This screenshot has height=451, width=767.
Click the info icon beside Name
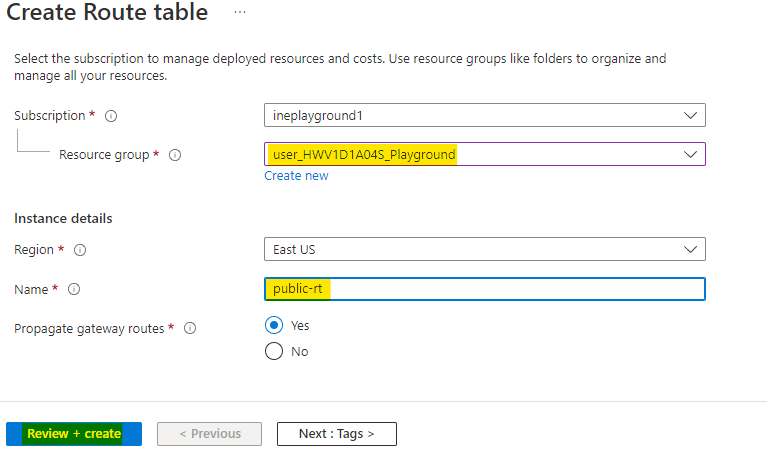click(x=74, y=289)
